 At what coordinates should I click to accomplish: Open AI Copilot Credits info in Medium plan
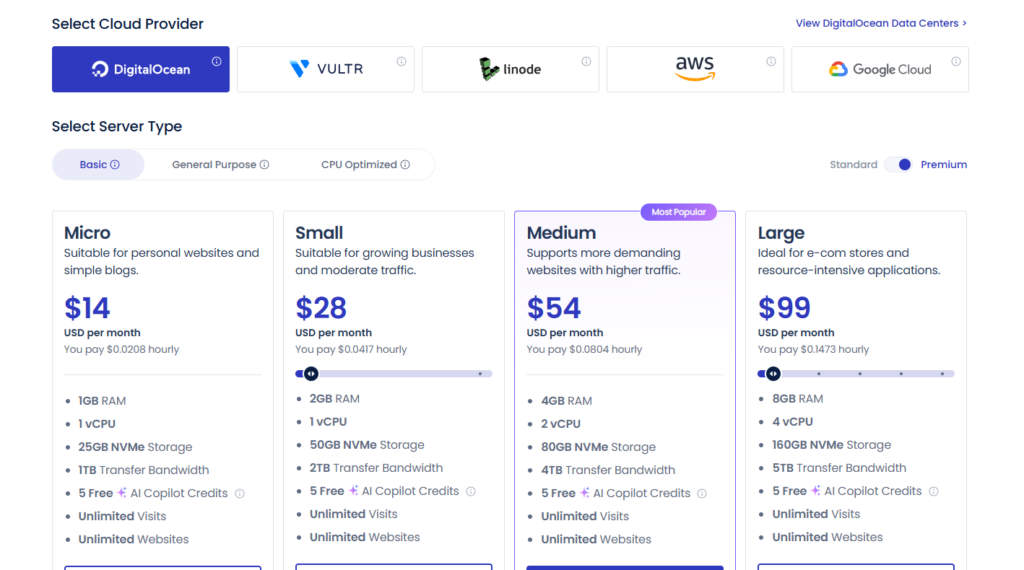click(702, 494)
